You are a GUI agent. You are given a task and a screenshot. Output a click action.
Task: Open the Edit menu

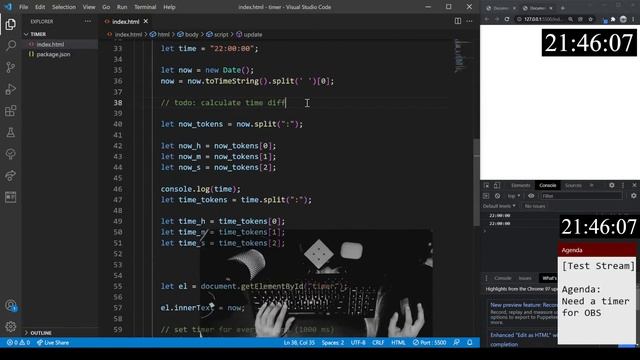point(40,7)
